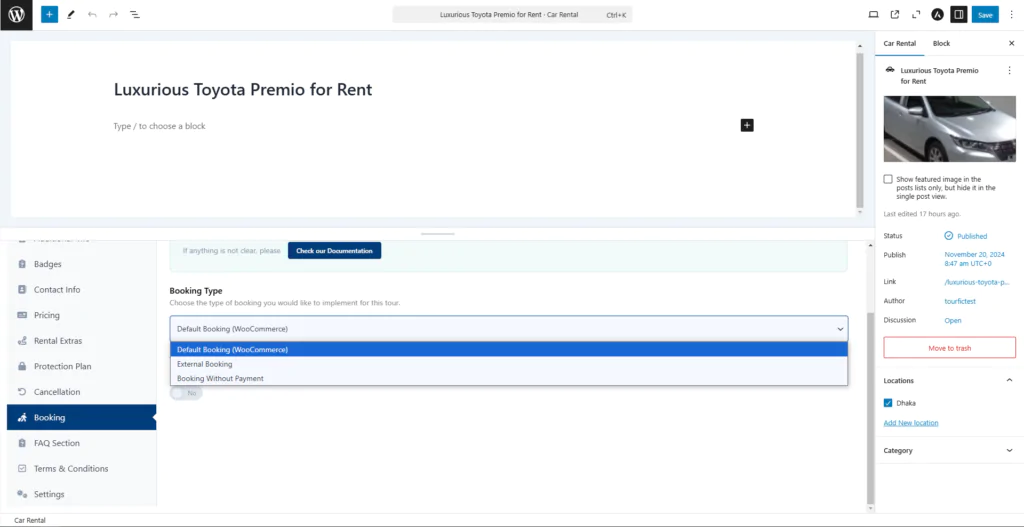Screen dimensions: 1024x527
Task: Collapse the Locations panel
Action: pos(949,380)
